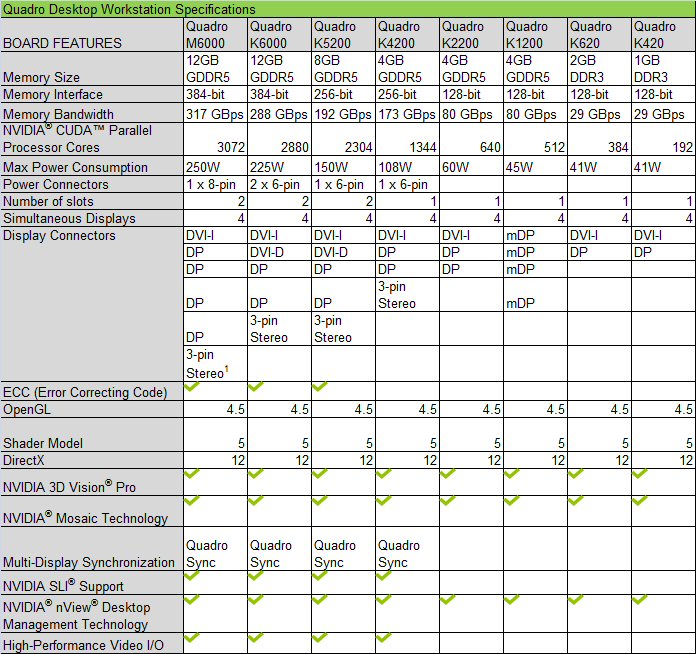Select the '173 GBps' bandwidth cell
The height and width of the screenshot is (654, 696).
point(406,115)
